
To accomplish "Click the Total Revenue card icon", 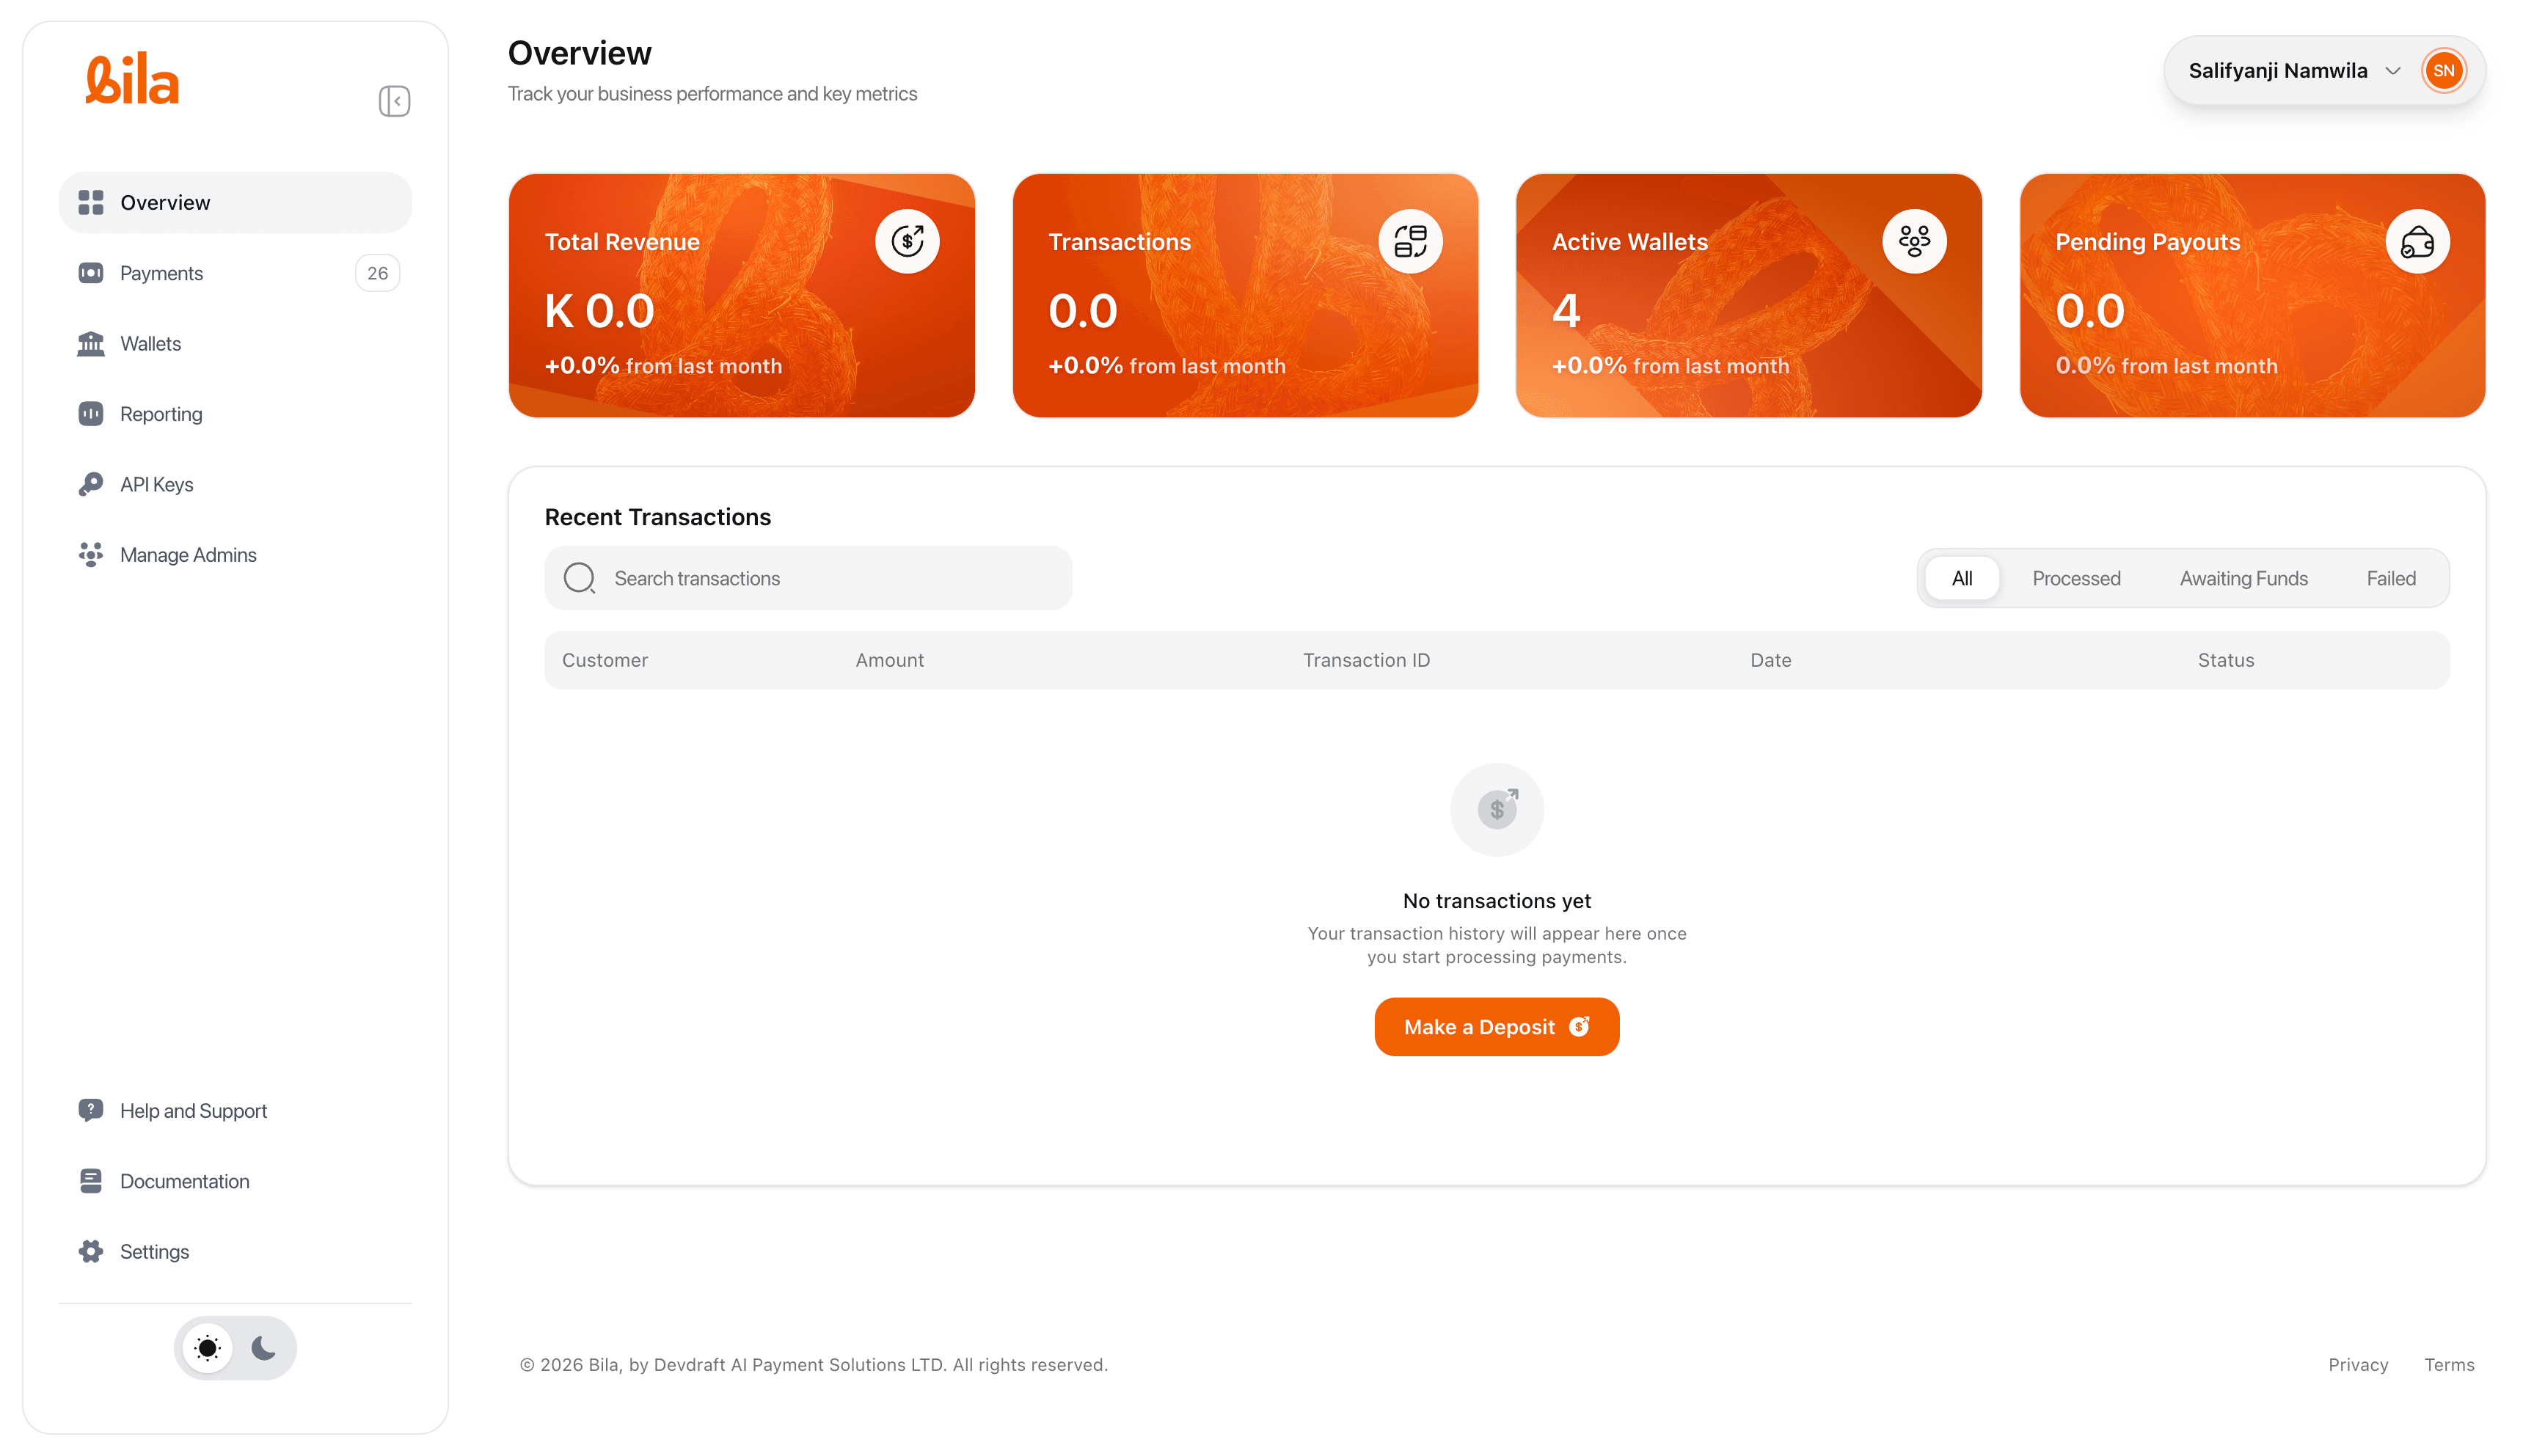I will click(x=907, y=241).
